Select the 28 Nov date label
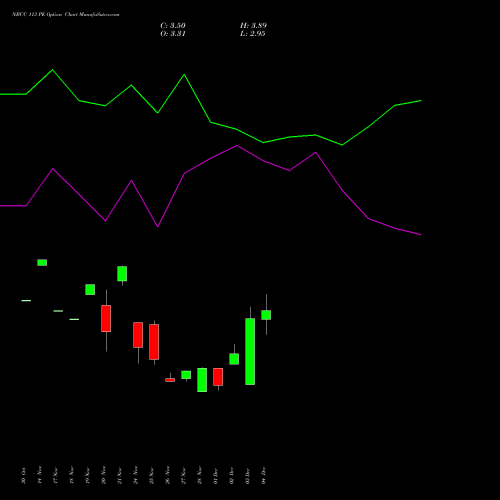500x500 pixels. coord(200,475)
